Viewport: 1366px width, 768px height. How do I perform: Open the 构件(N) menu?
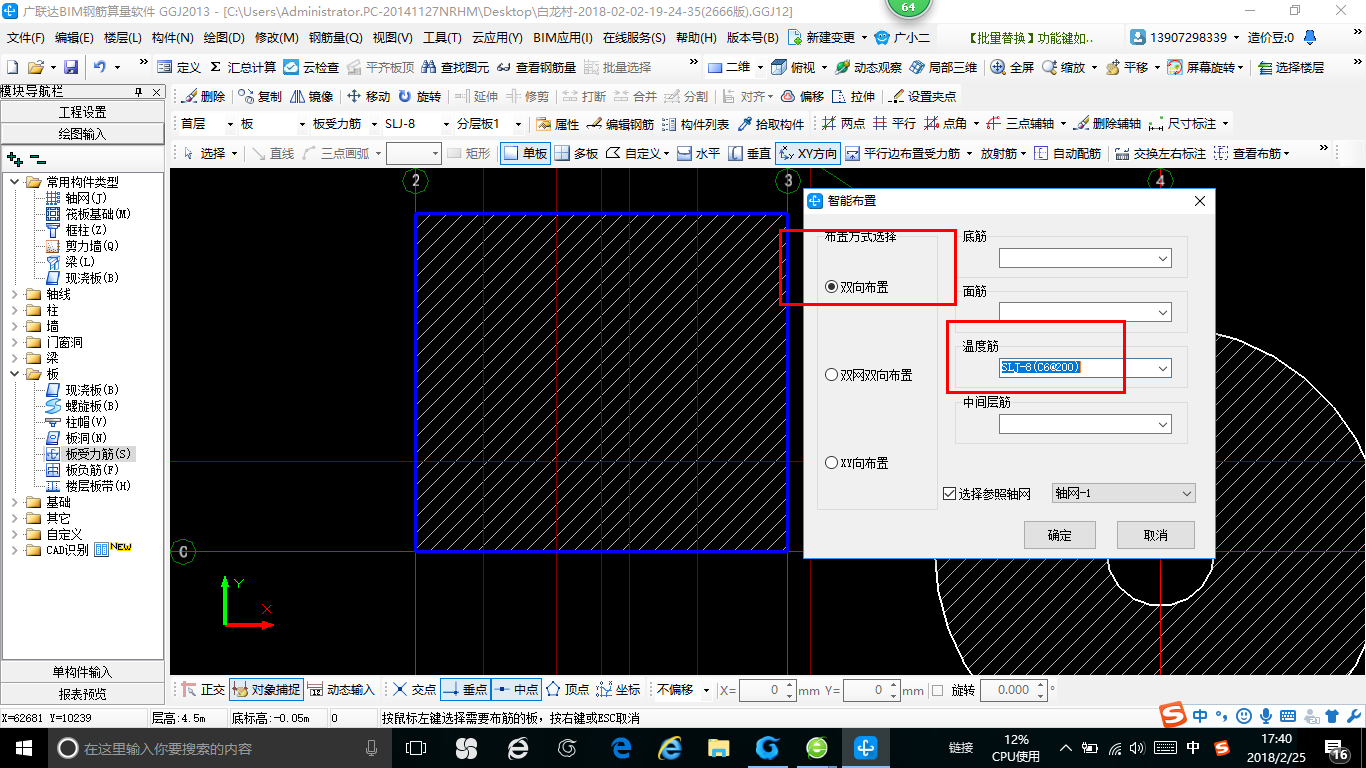[173, 38]
